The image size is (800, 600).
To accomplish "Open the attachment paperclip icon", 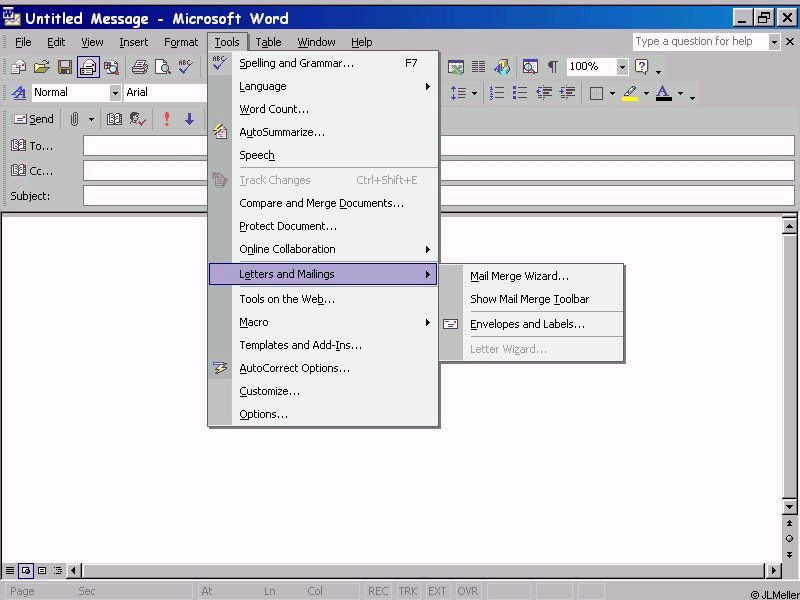I will tap(74, 119).
